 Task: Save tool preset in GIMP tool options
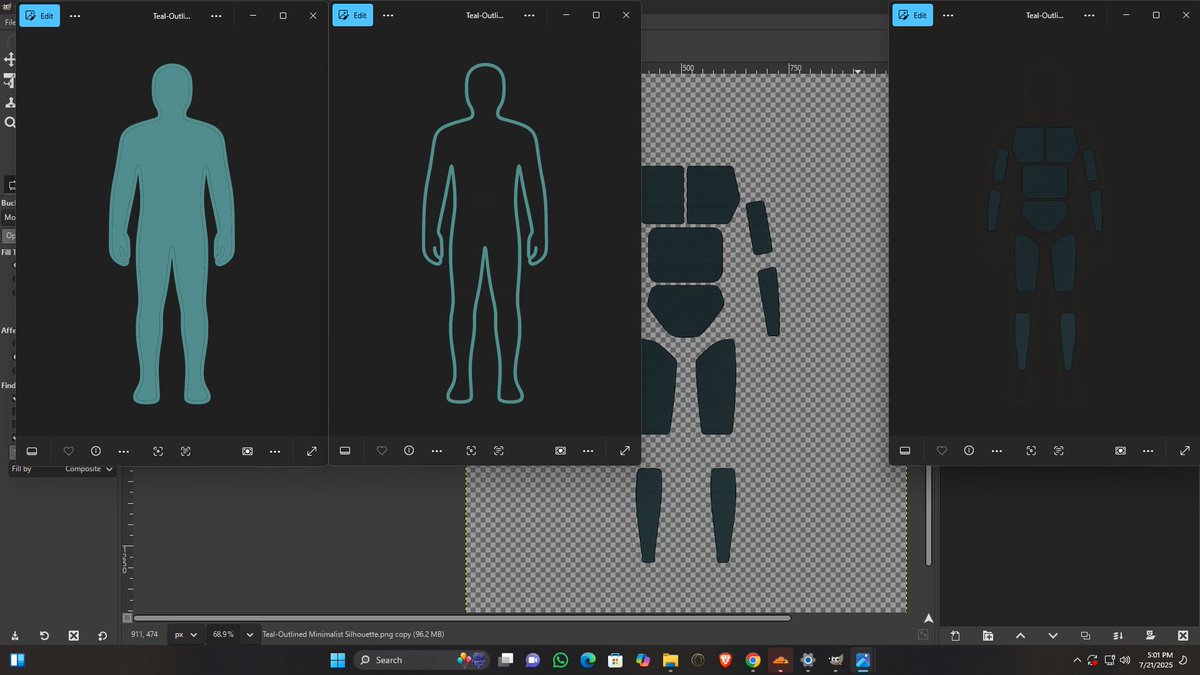click(14, 636)
